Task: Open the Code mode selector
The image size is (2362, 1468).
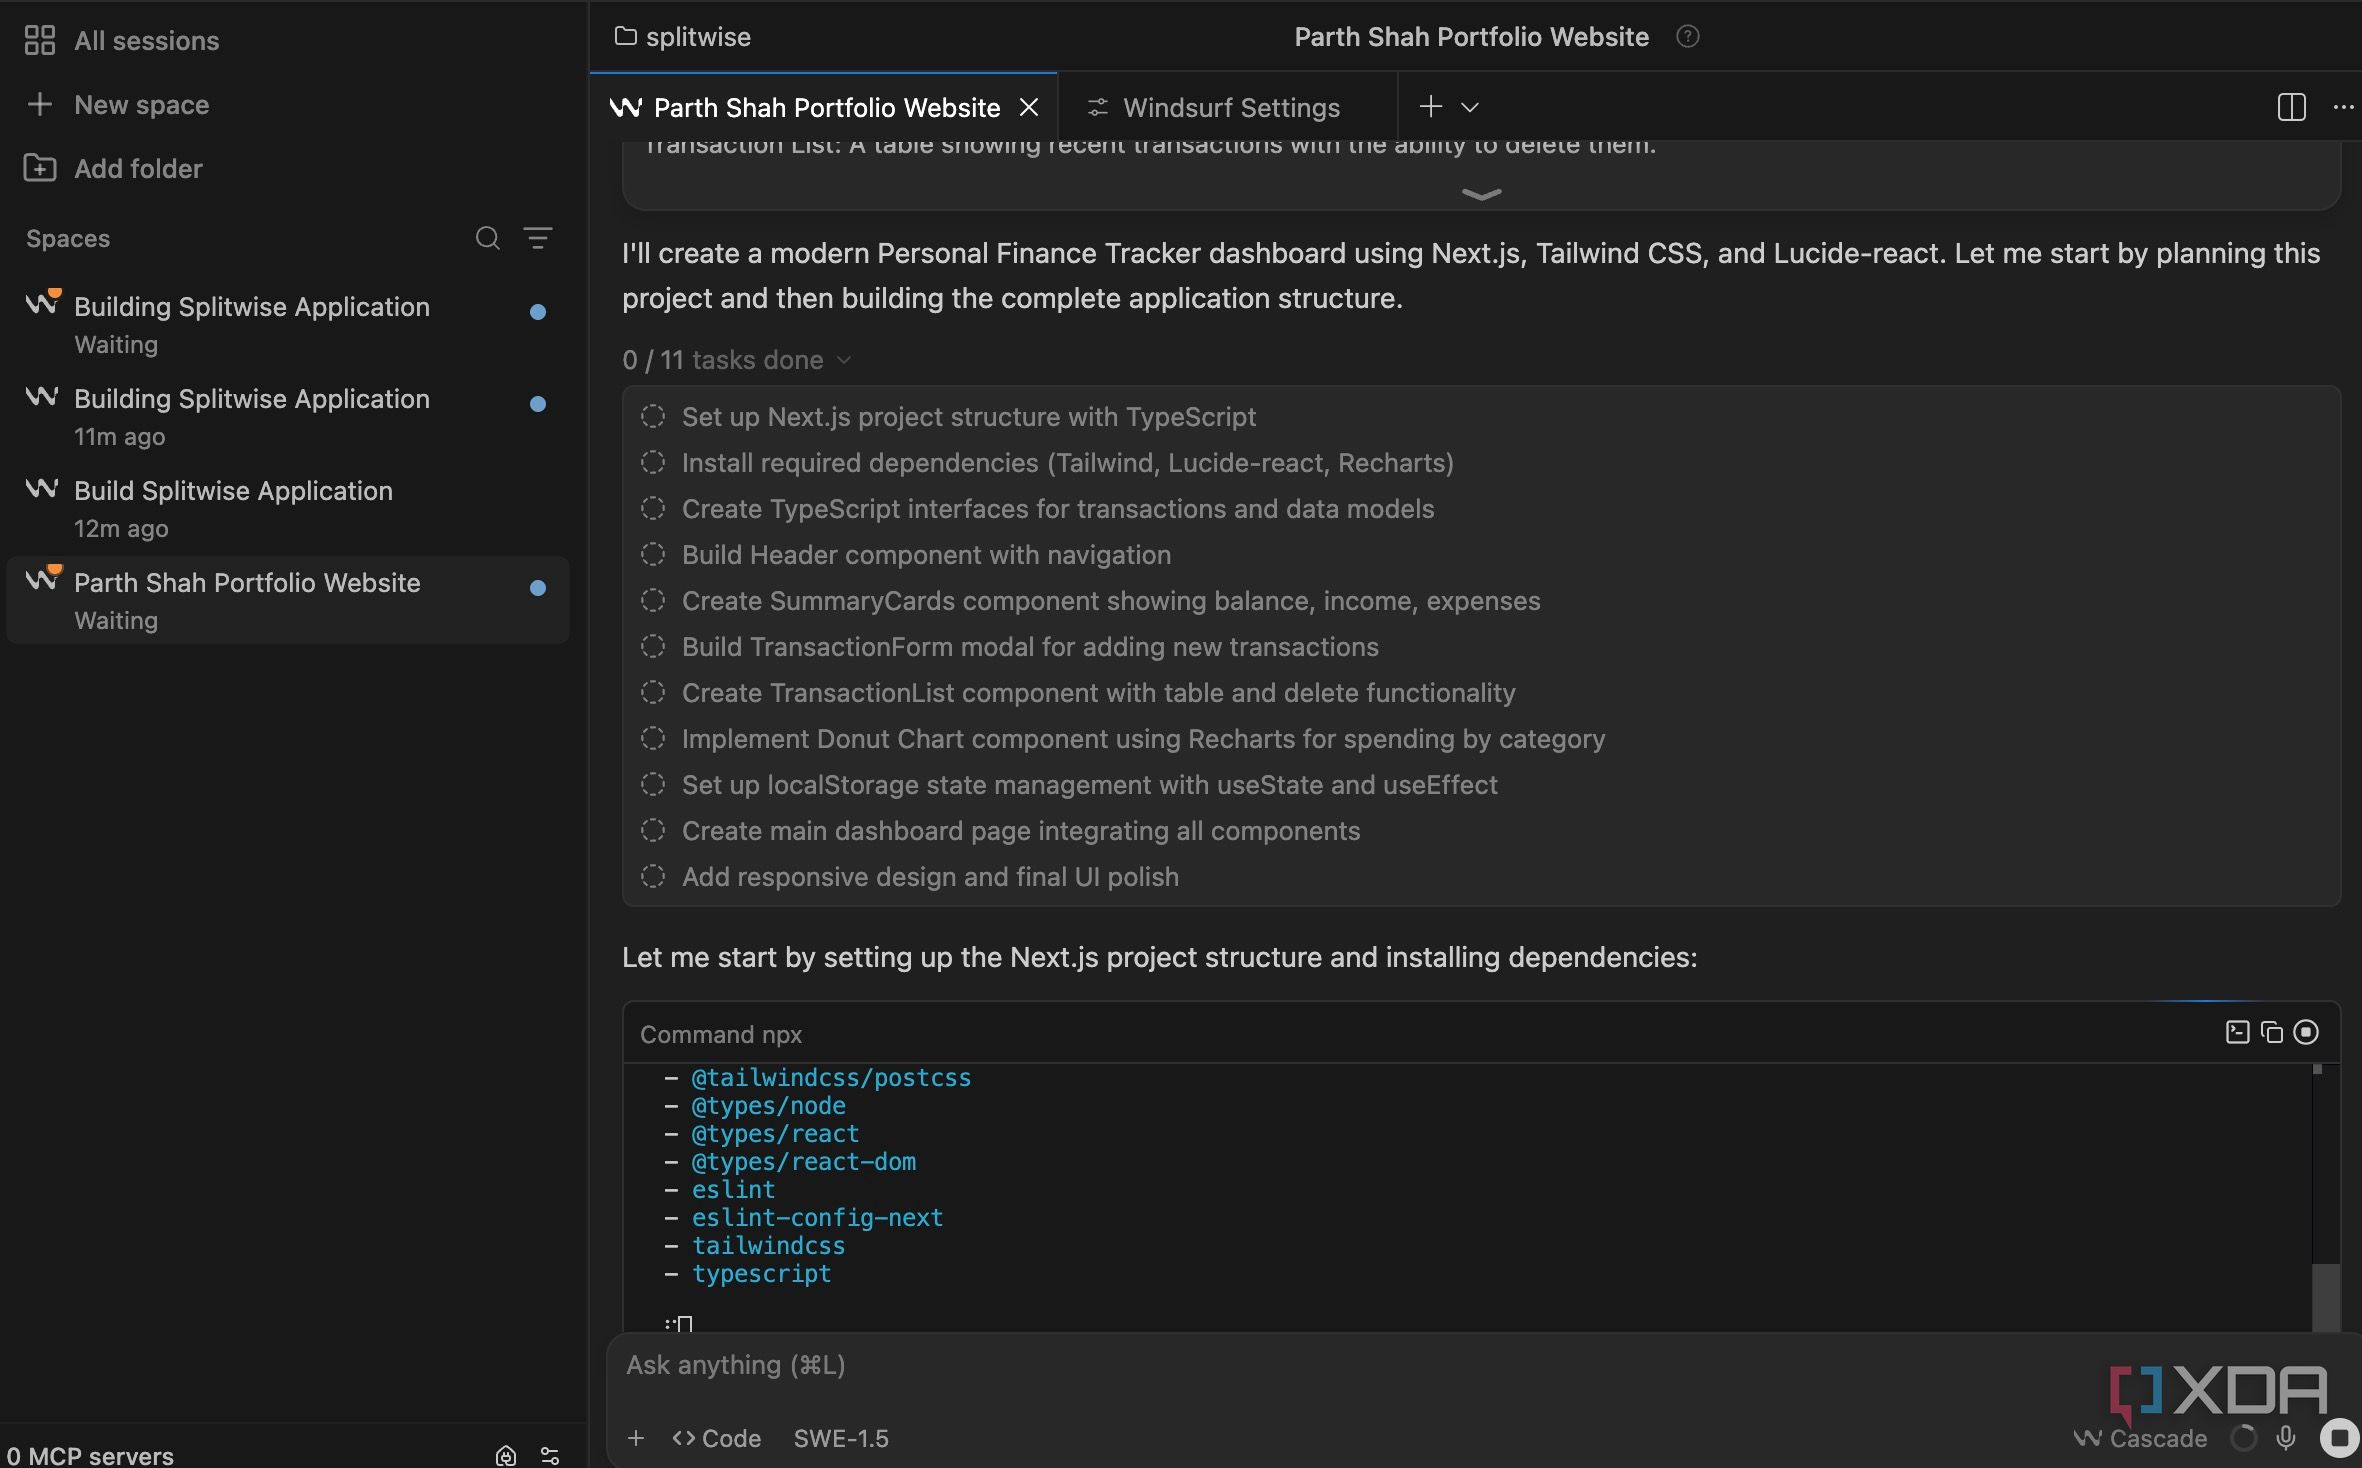Action: pos(716,1438)
